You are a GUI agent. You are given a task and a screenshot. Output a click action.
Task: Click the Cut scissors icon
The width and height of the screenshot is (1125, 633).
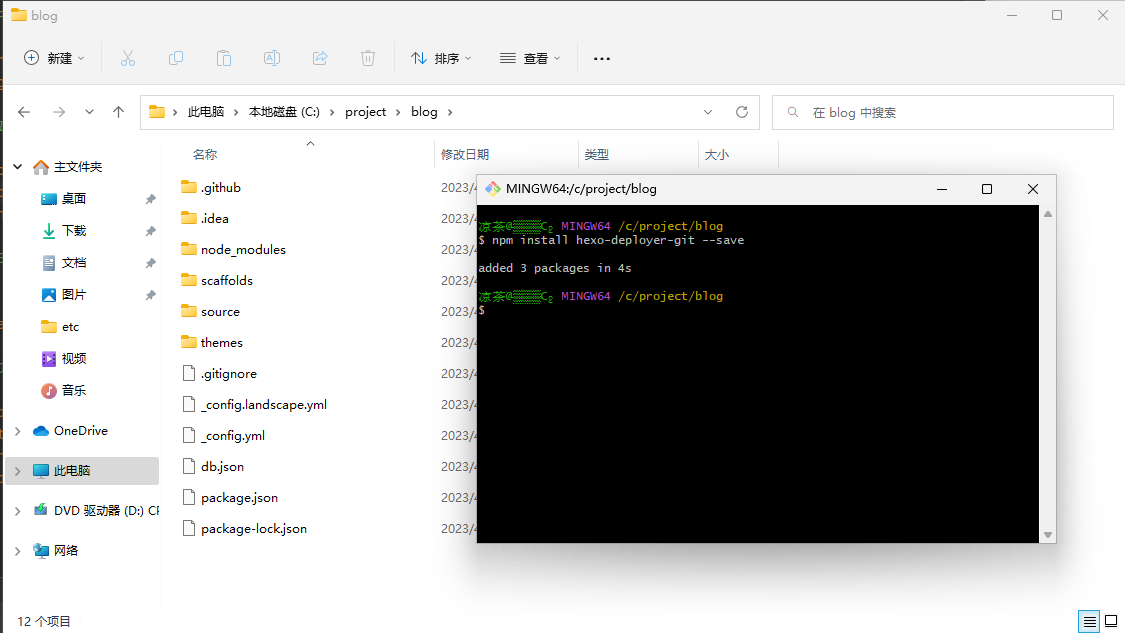(x=128, y=58)
